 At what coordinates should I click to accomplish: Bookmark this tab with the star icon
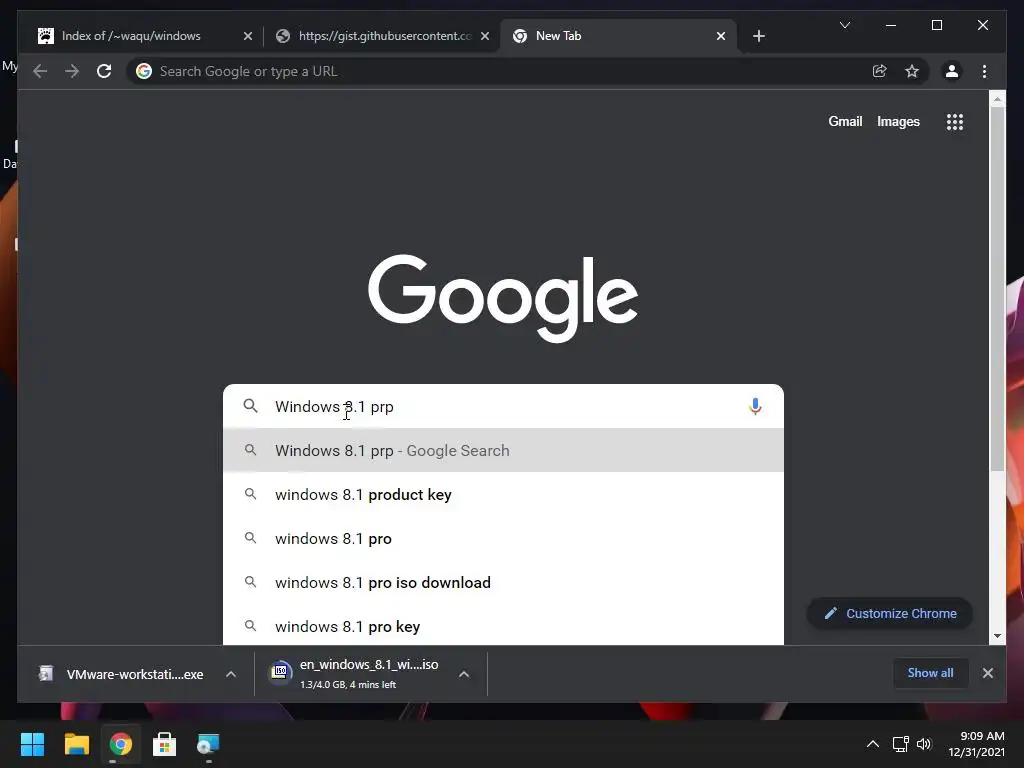(912, 71)
